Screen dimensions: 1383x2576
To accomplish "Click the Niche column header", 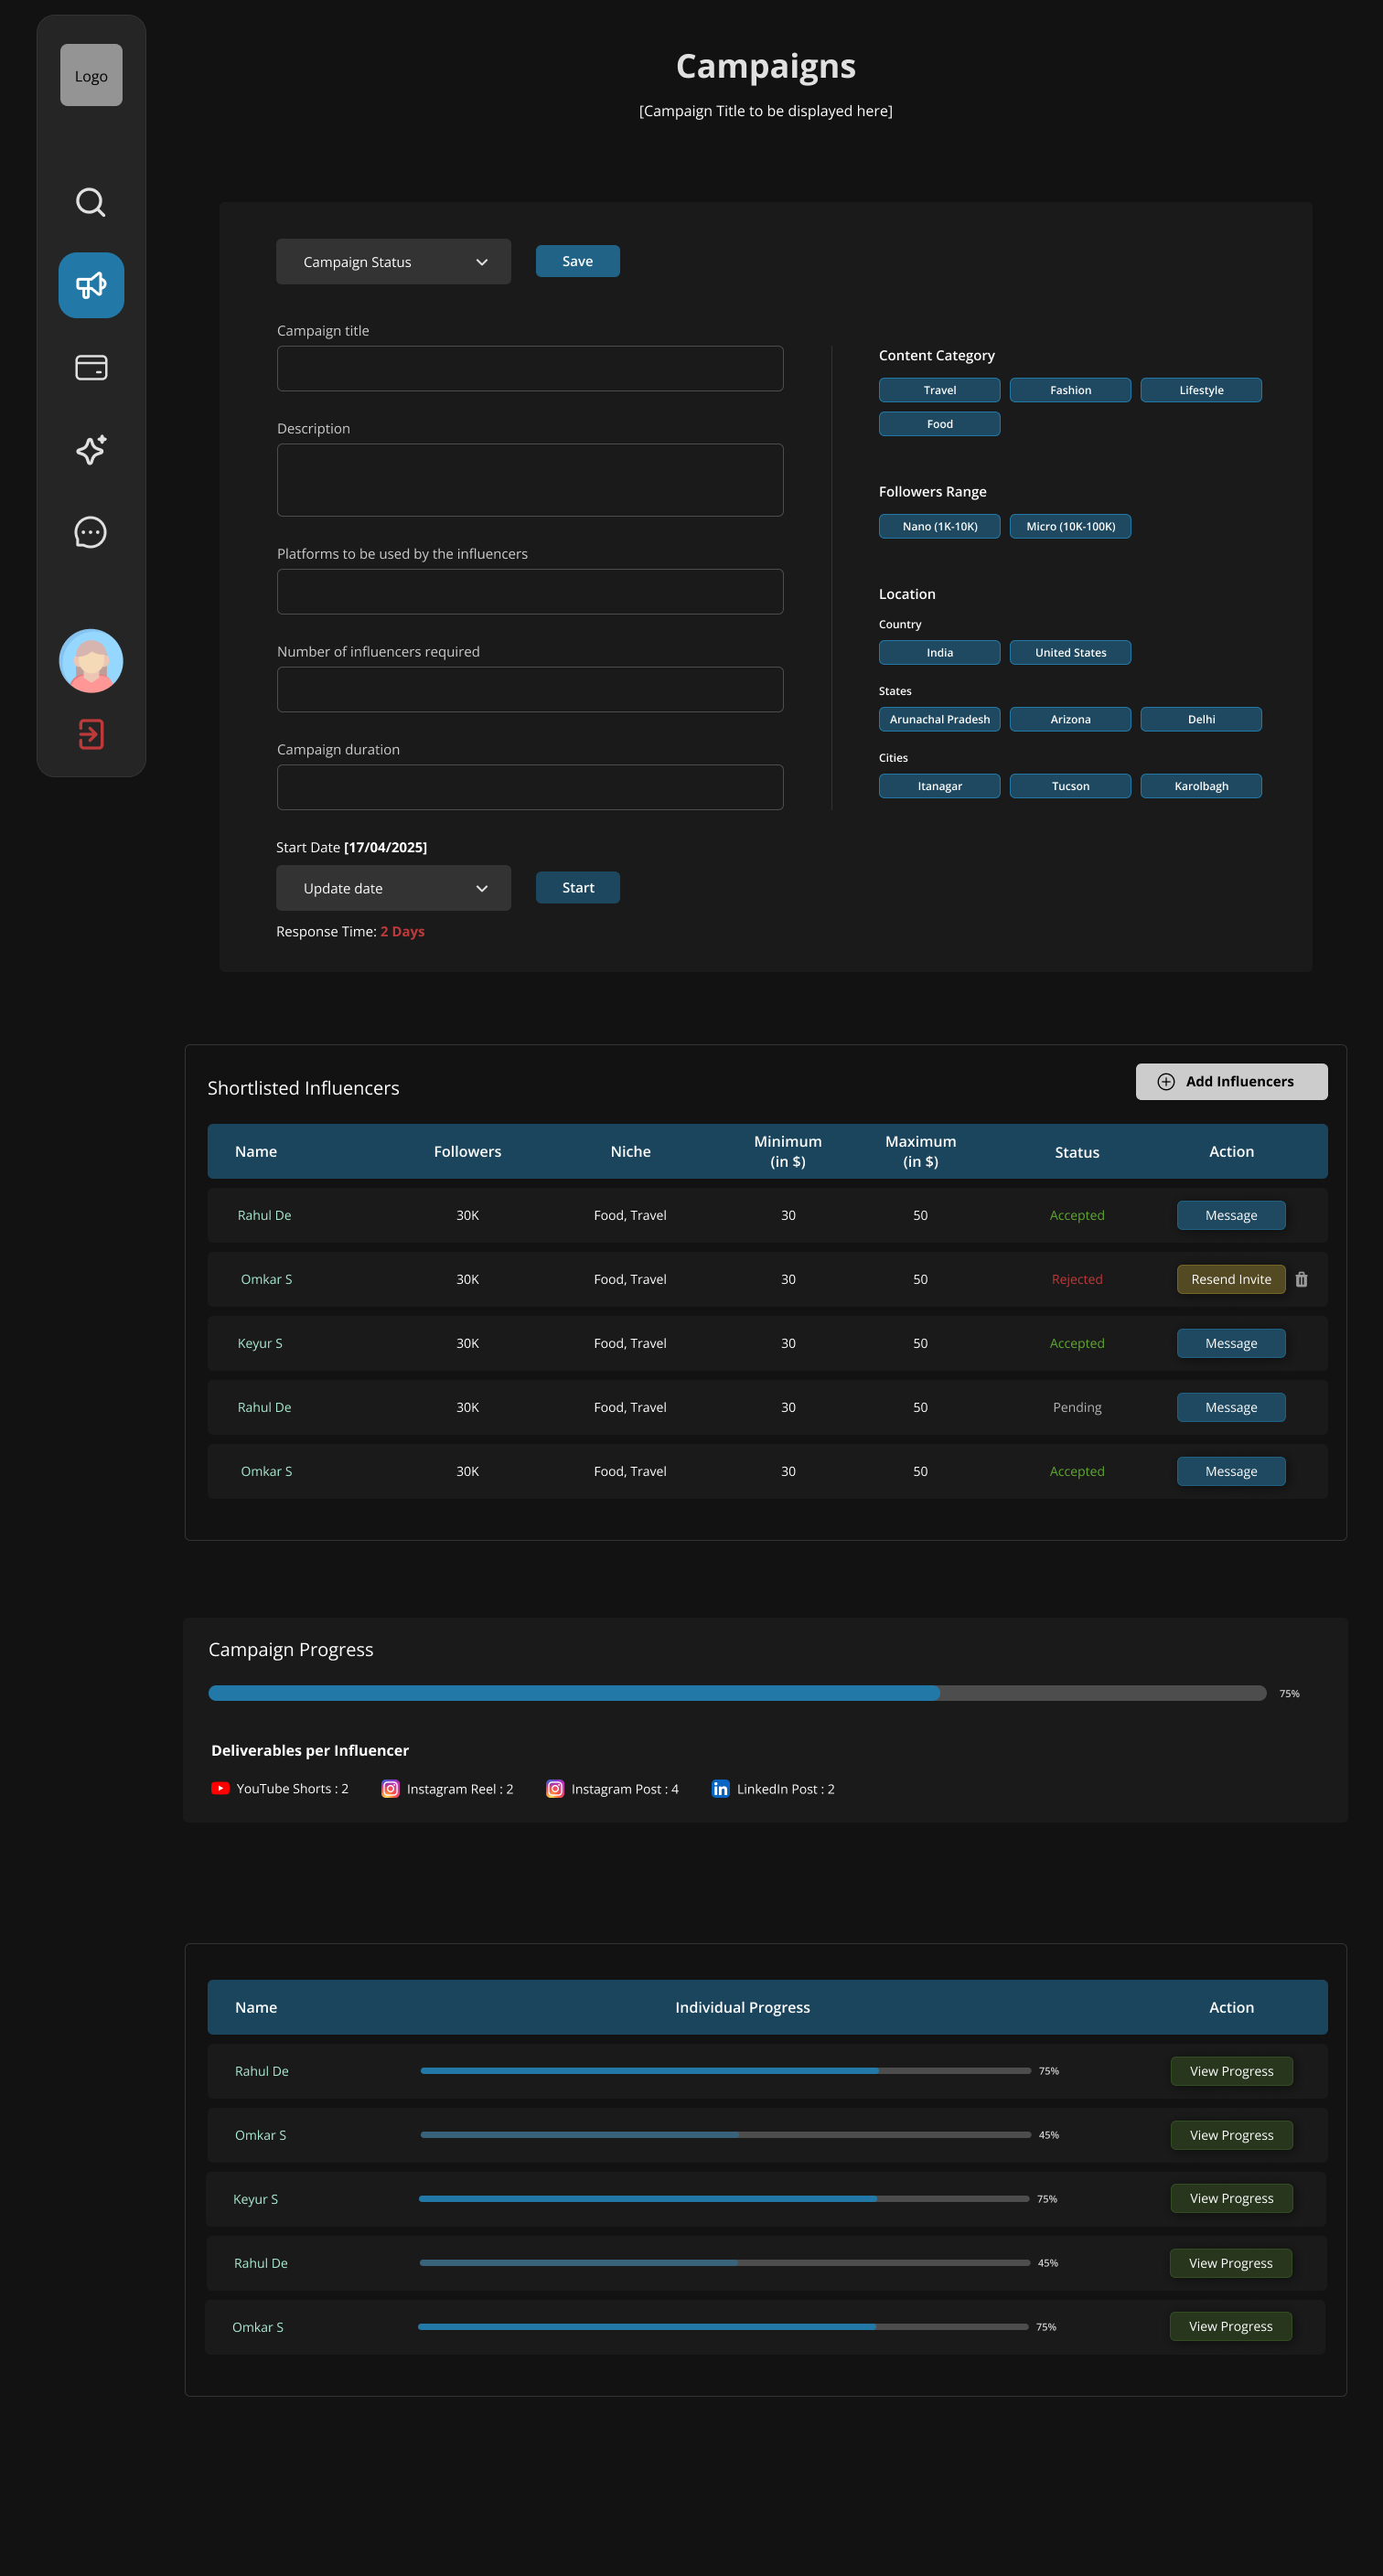I will (630, 1151).
